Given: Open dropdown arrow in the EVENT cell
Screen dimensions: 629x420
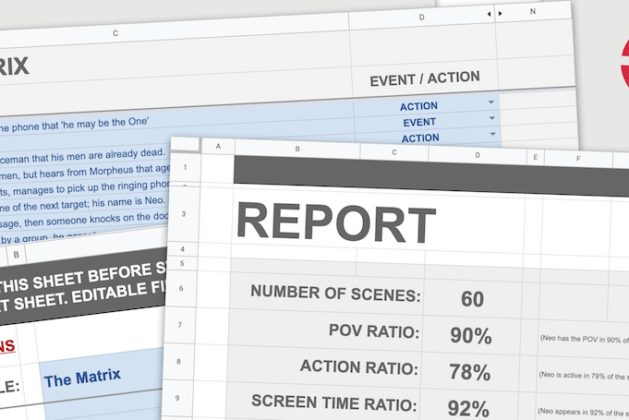Looking at the screenshot, I should (492, 118).
